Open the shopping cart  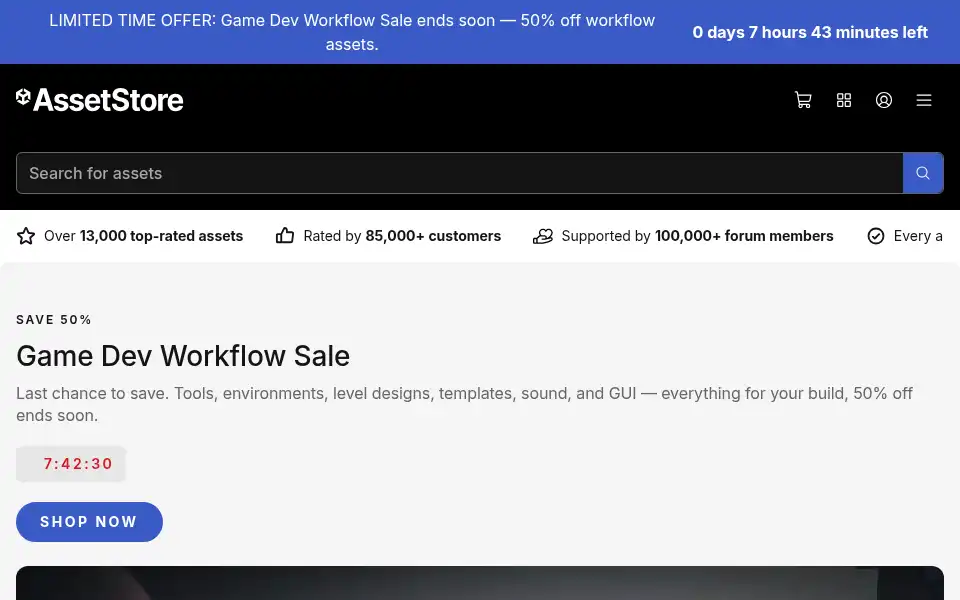pos(803,100)
